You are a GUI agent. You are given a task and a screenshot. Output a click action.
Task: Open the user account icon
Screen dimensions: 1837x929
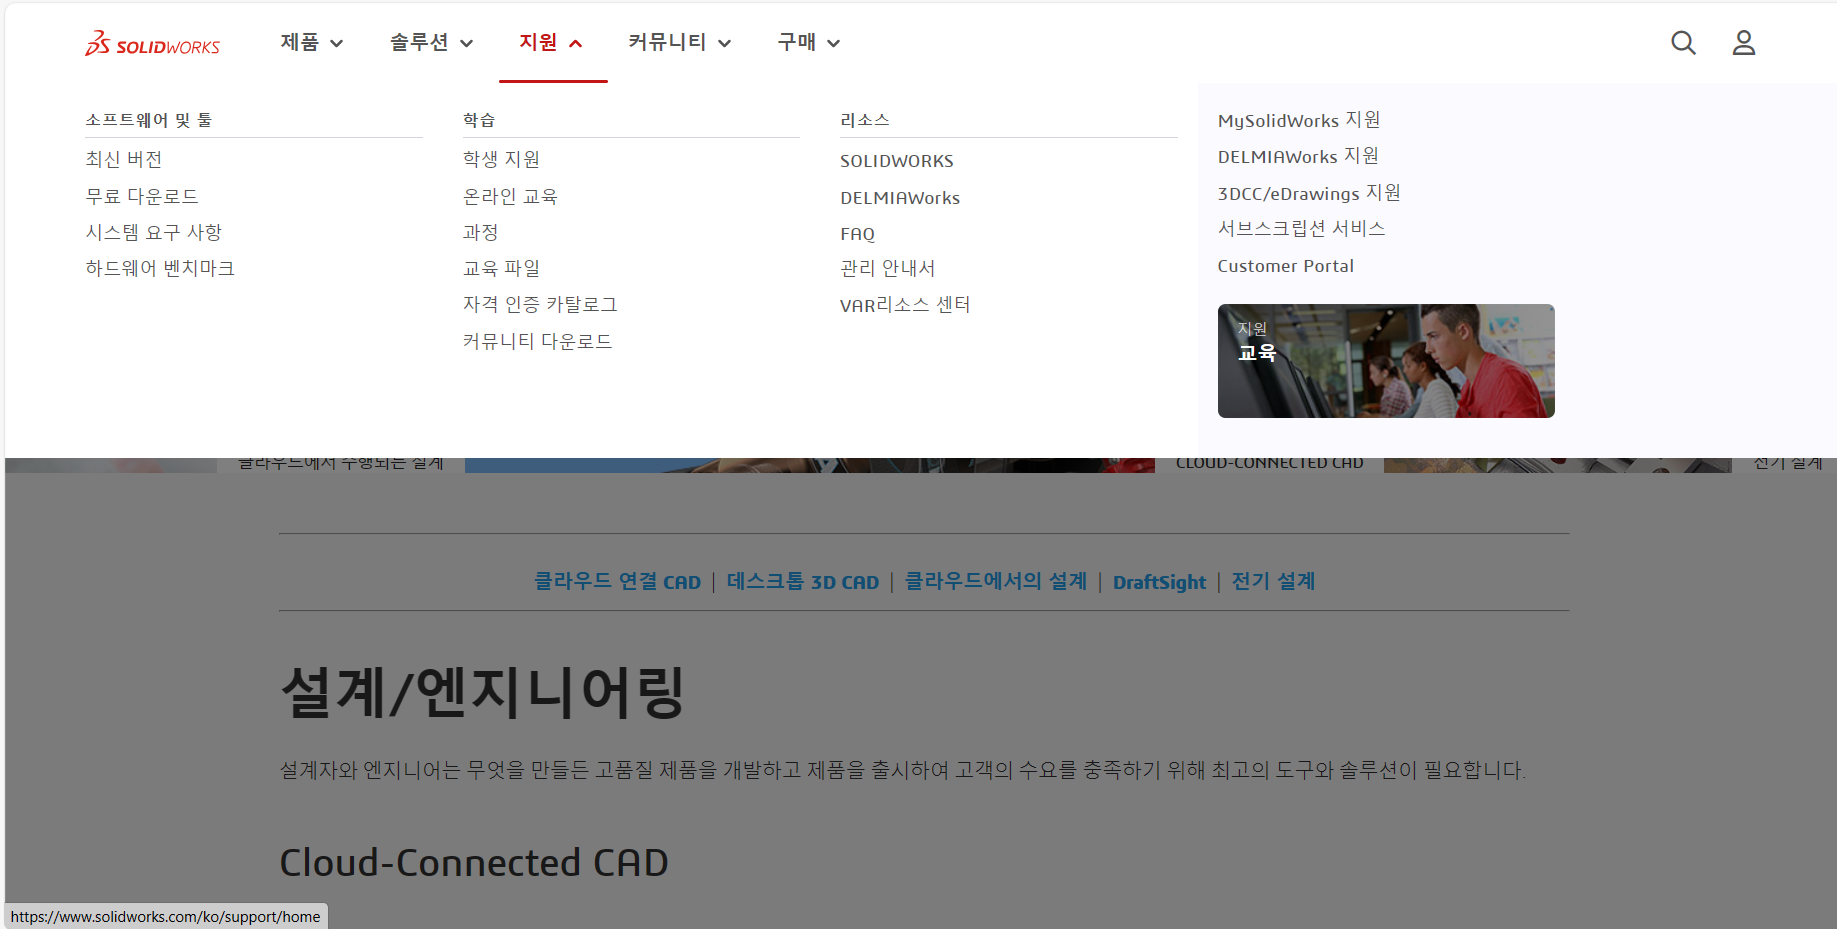pos(1743,43)
